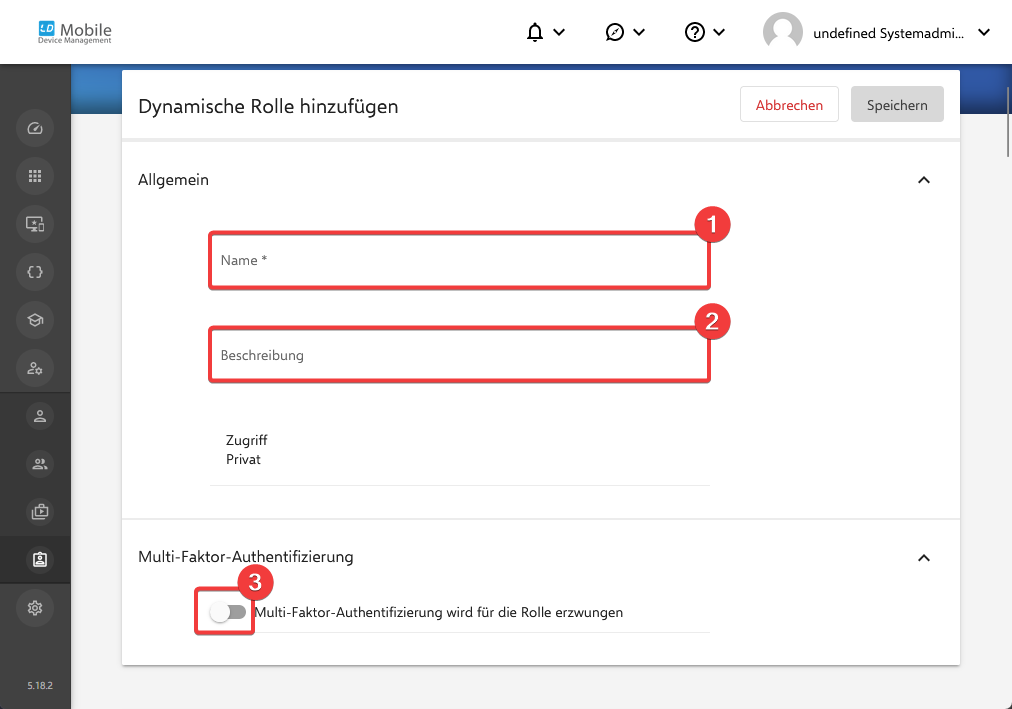Open the Systemadmin account dropdown chevron
The image size is (1012, 709).
[x=984, y=32]
